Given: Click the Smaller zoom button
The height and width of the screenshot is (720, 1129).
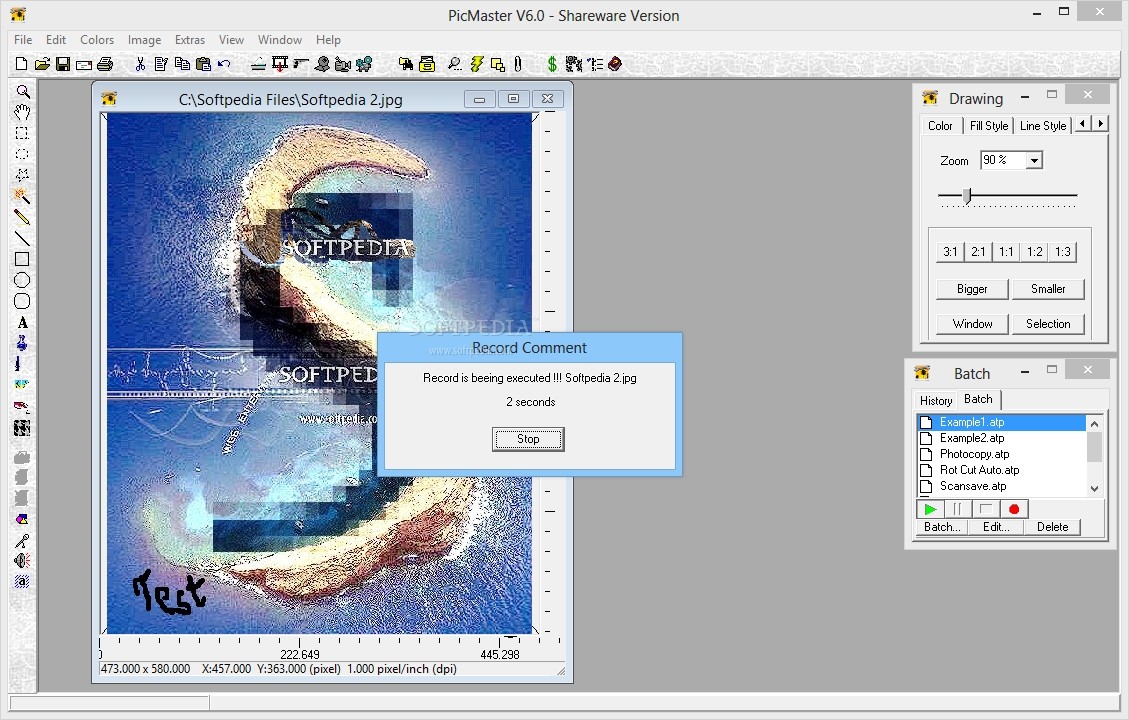Looking at the screenshot, I should (x=1048, y=289).
